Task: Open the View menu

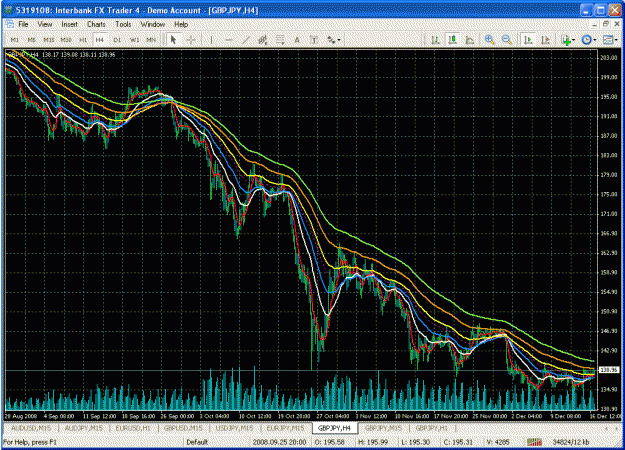Action: 45,24
